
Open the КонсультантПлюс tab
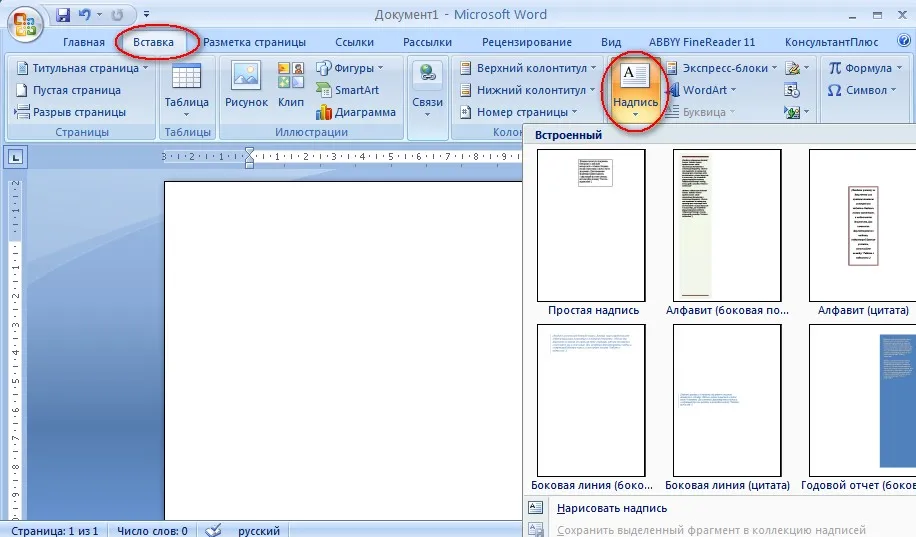pos(831,42)
